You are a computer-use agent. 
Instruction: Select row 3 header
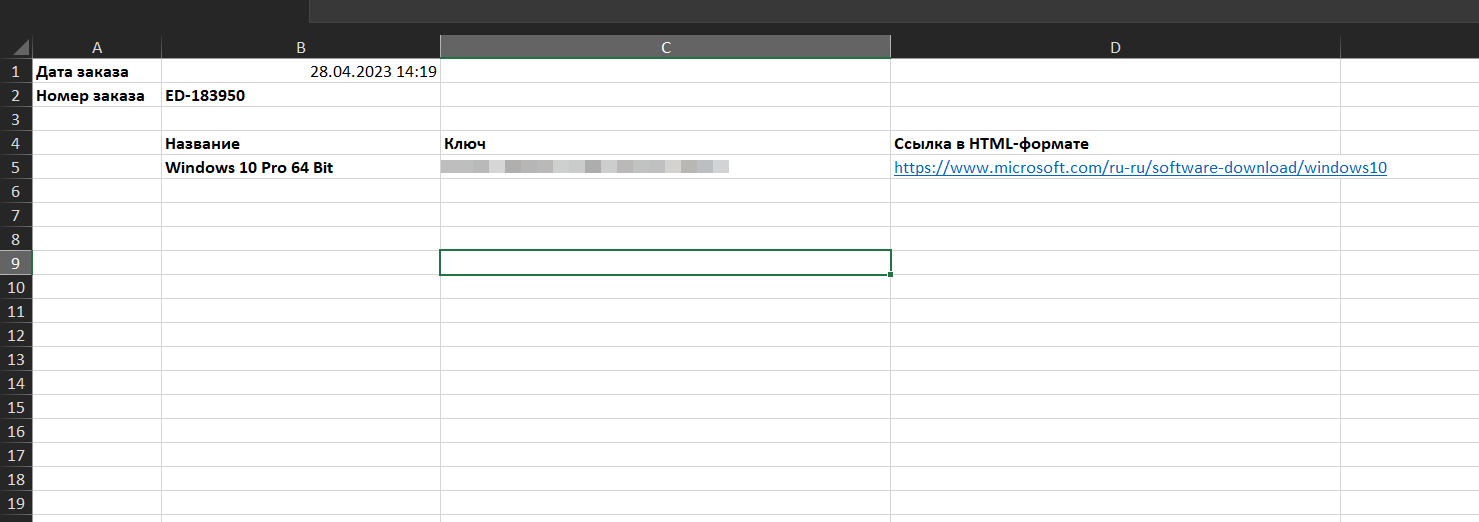pos(16,120)
